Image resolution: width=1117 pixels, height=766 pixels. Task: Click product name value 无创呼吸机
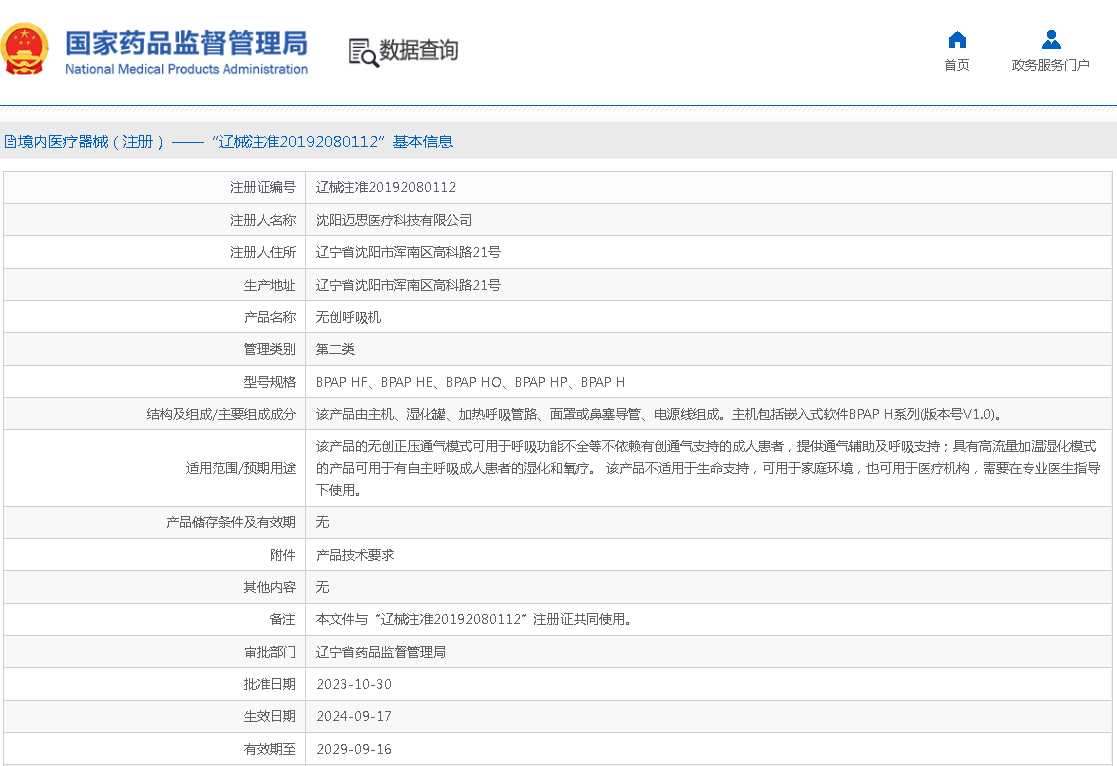348,317
